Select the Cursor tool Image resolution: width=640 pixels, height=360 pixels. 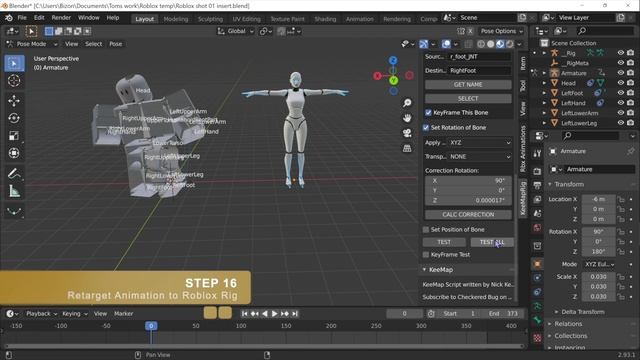(14, 81)
